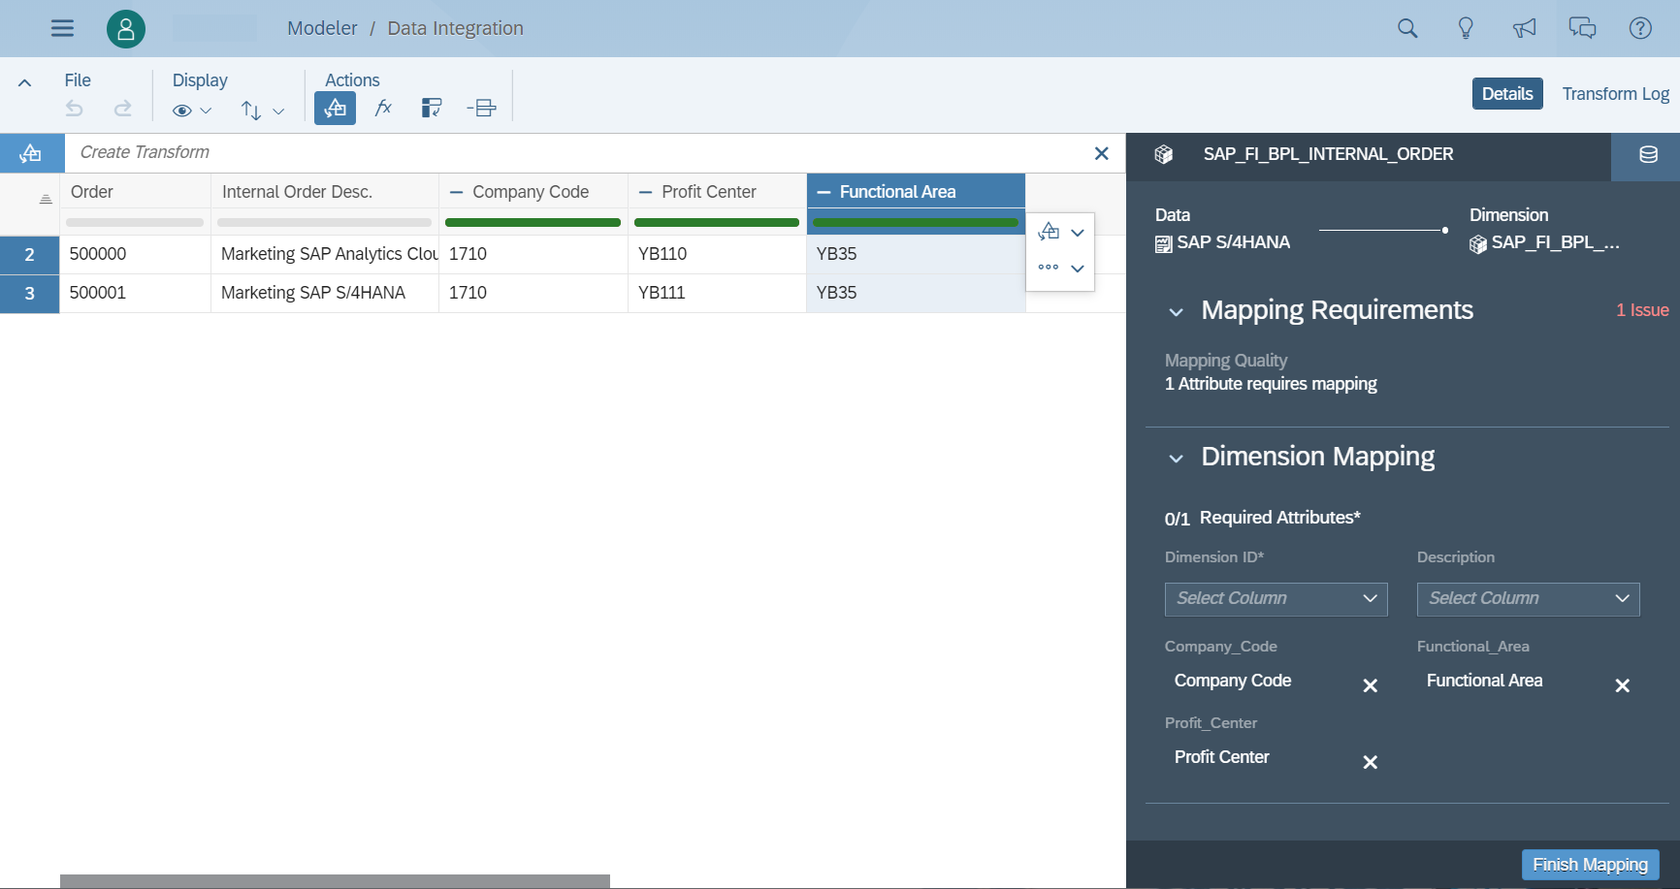Select the Order column header
The width and height of the screenshot is (1680, 889).
(135, 191)
